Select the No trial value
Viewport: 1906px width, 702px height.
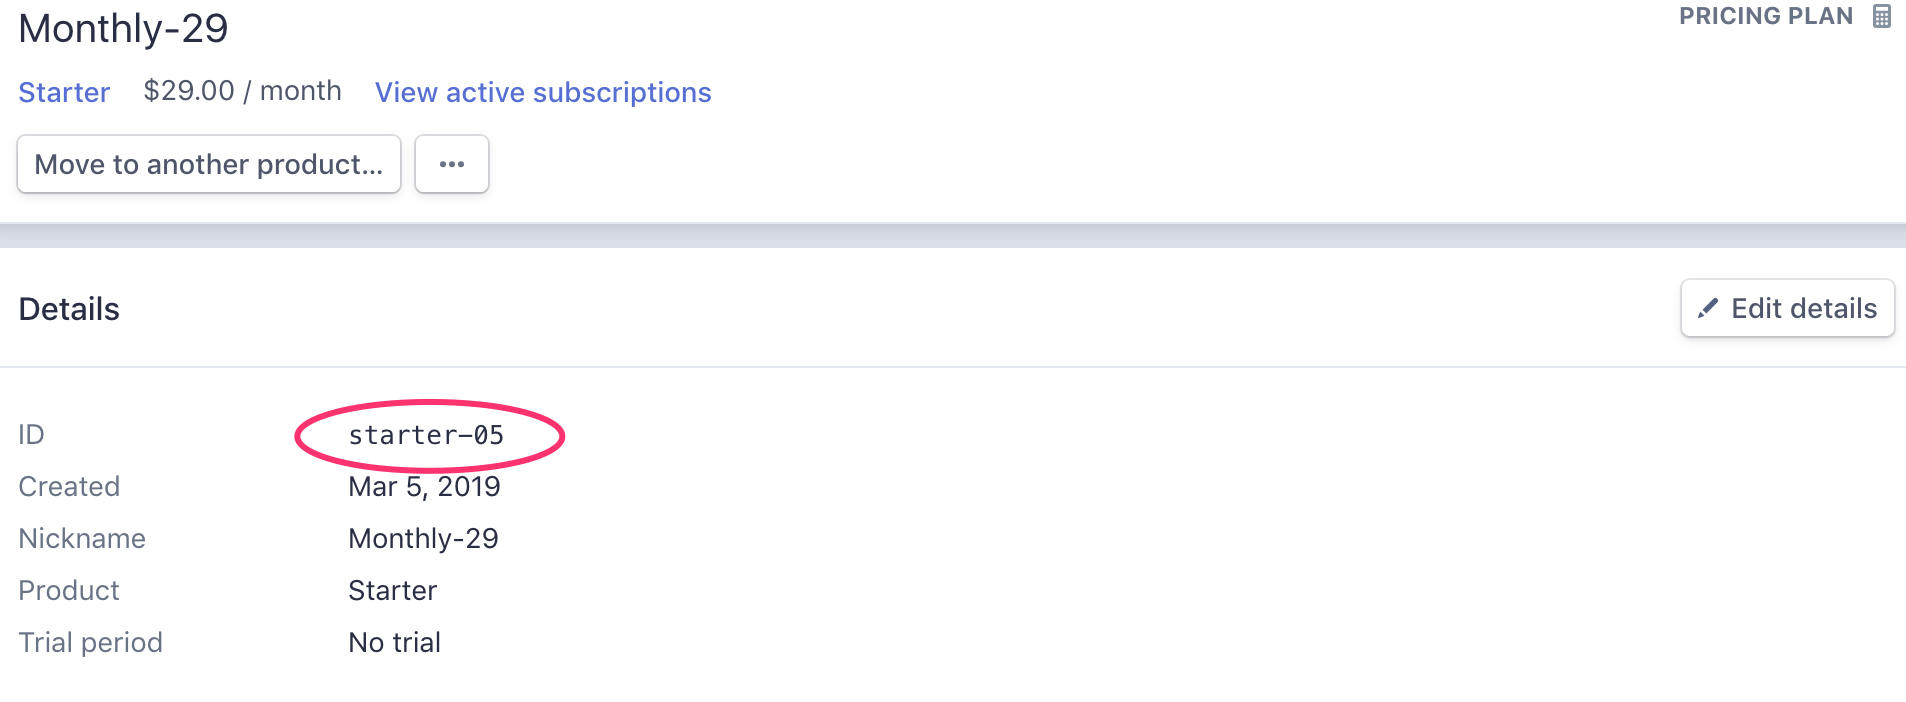394,642
